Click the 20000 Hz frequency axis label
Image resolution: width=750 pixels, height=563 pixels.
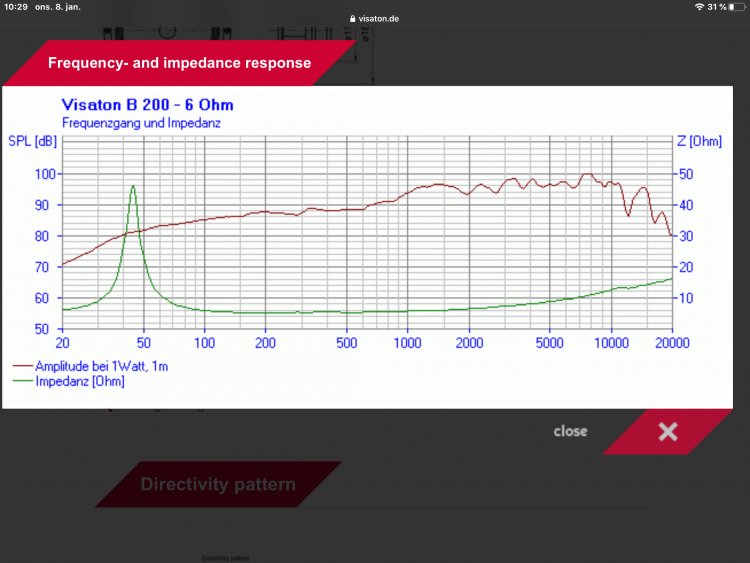coord(672,343)
